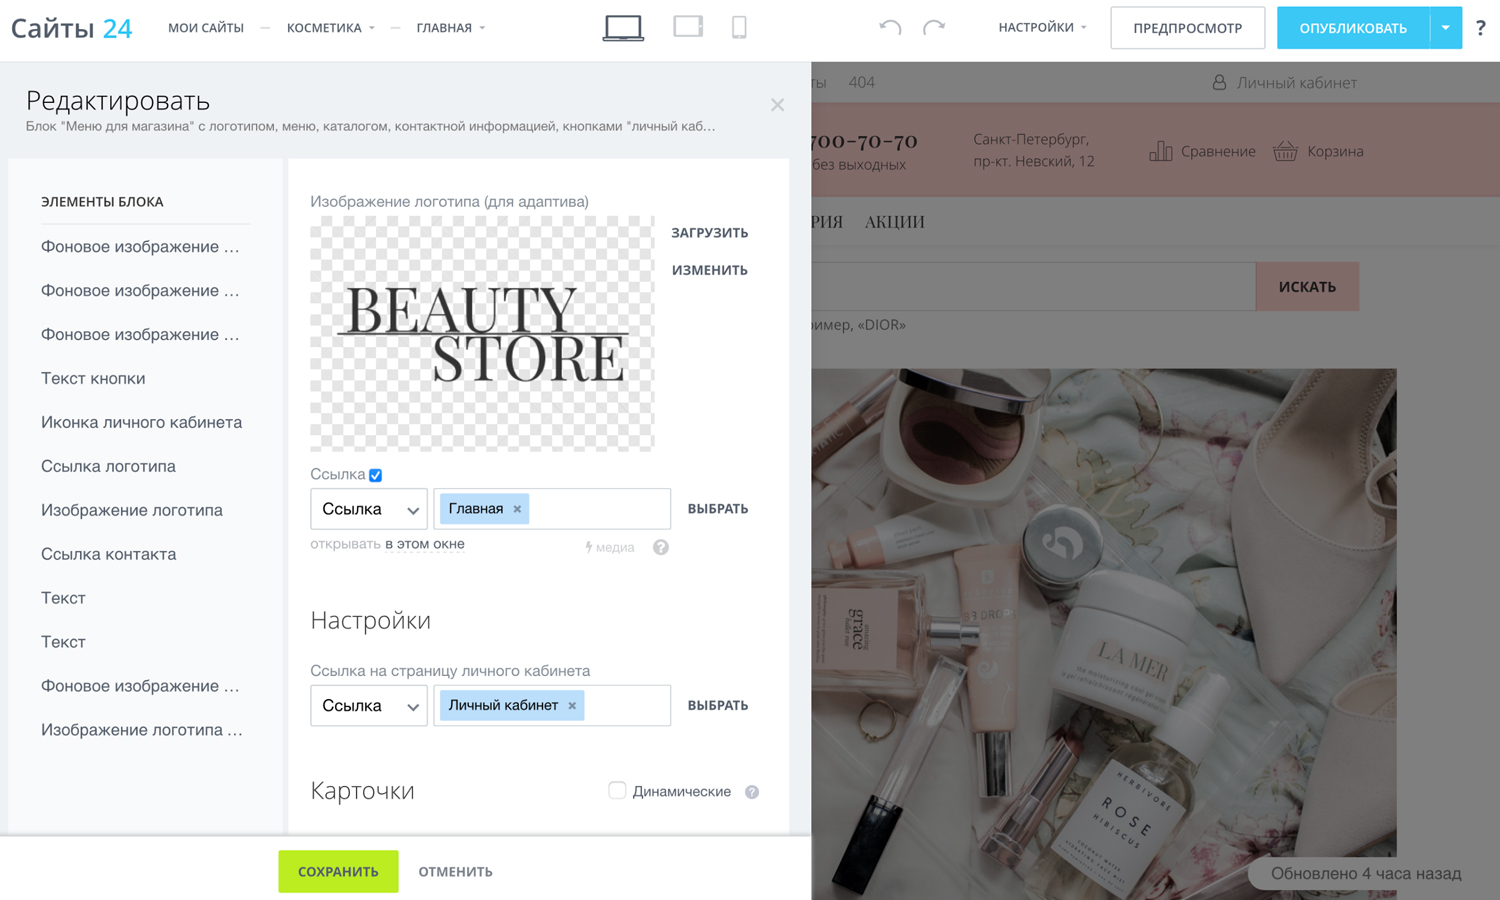The image size is (1500, 900).
Task: Switch to mobile phone preview icon
Action: (739, 27)
